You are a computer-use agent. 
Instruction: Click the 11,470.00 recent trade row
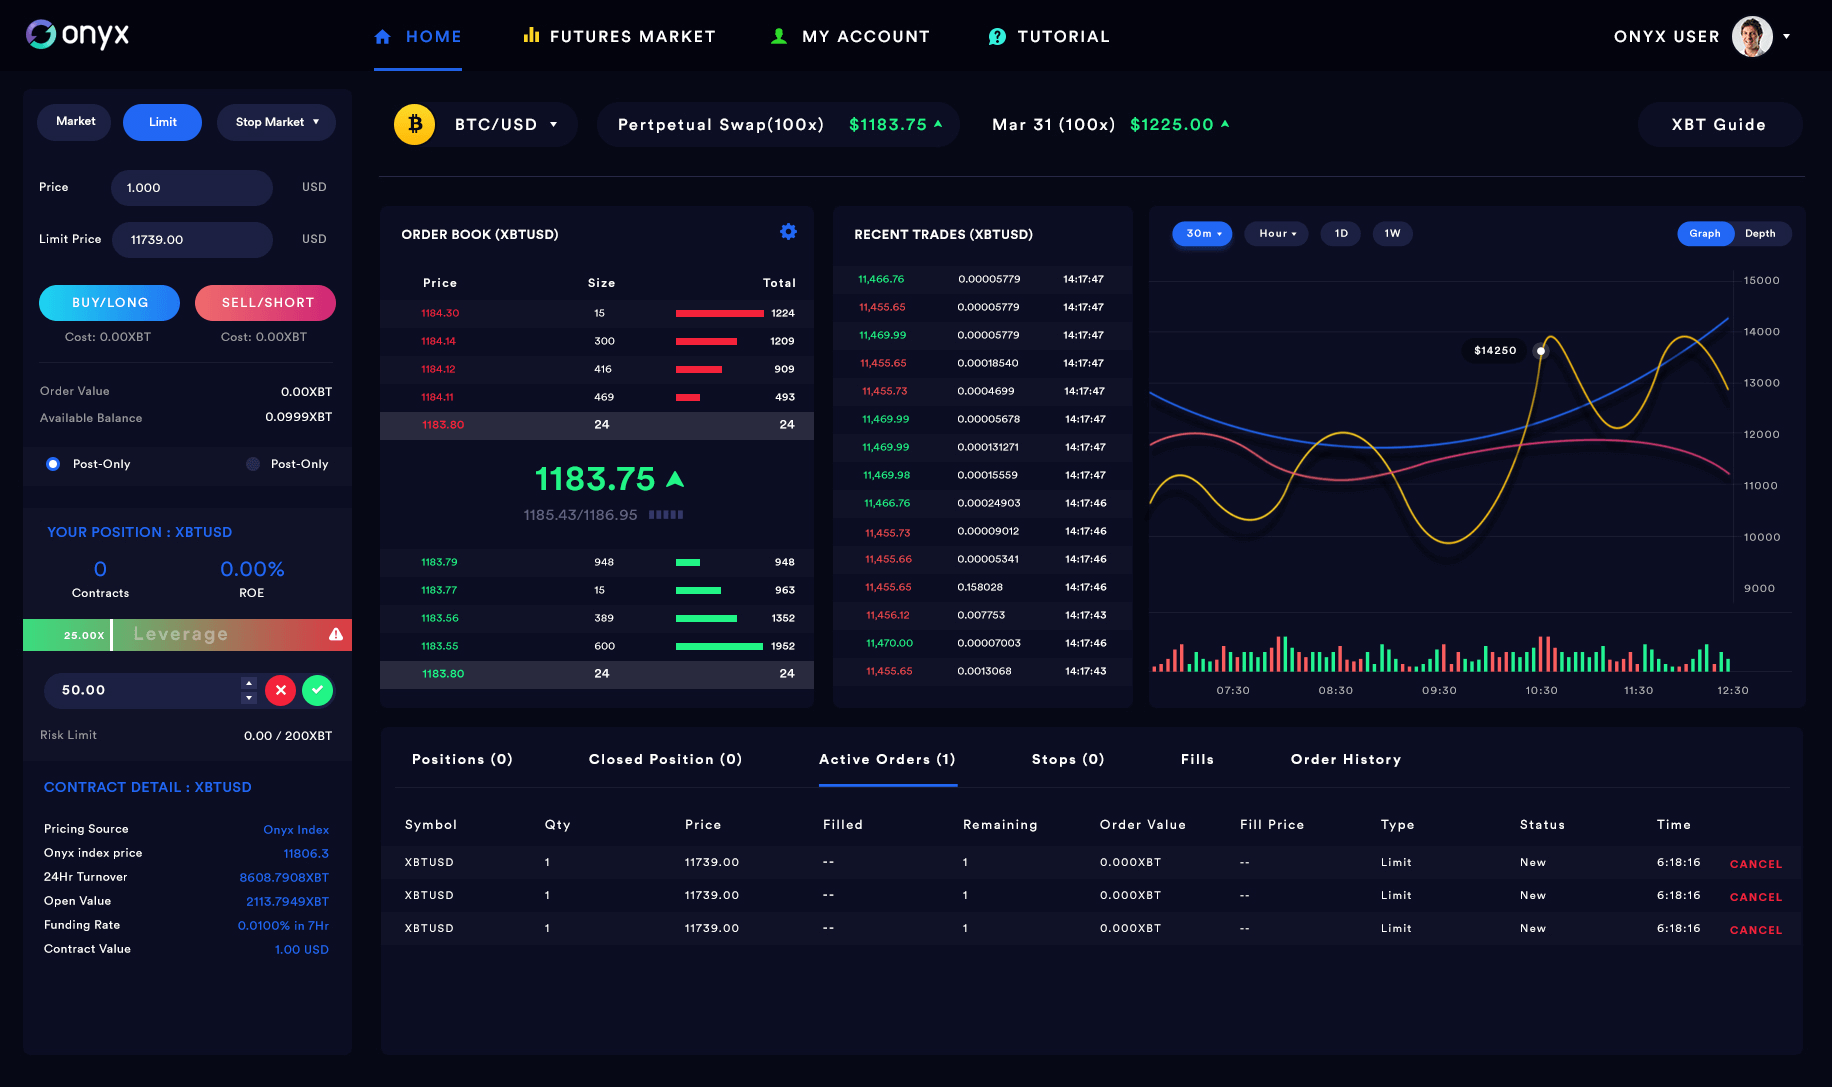click(x=983, y=643)
